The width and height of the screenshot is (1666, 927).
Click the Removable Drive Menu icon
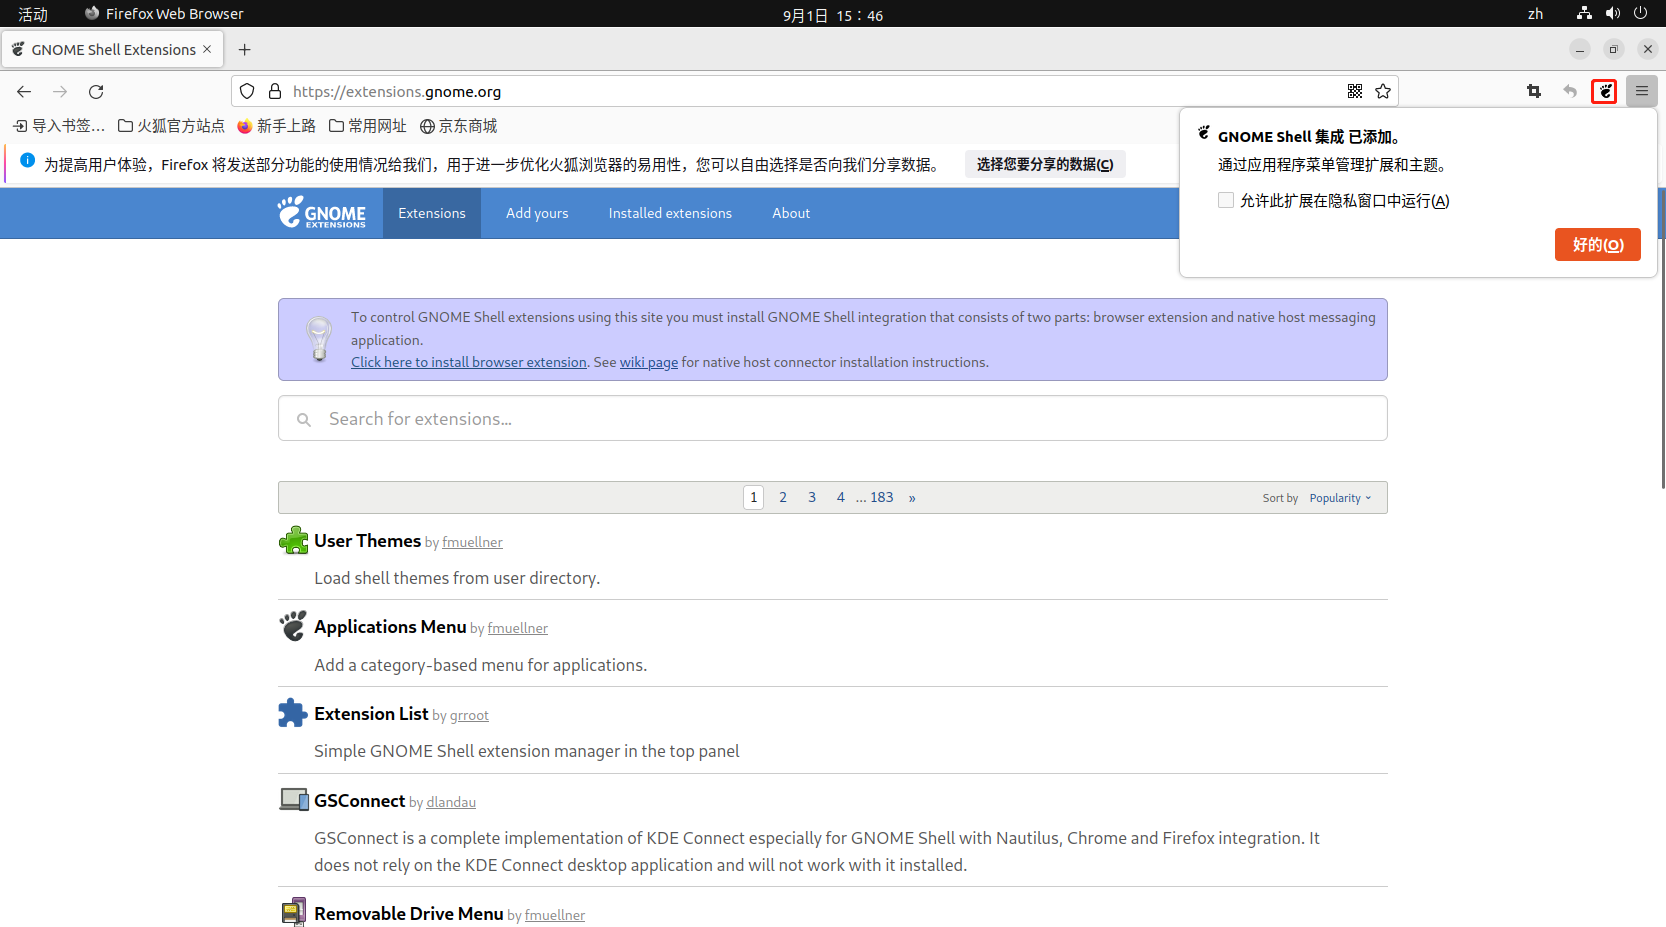coord(293,912)
